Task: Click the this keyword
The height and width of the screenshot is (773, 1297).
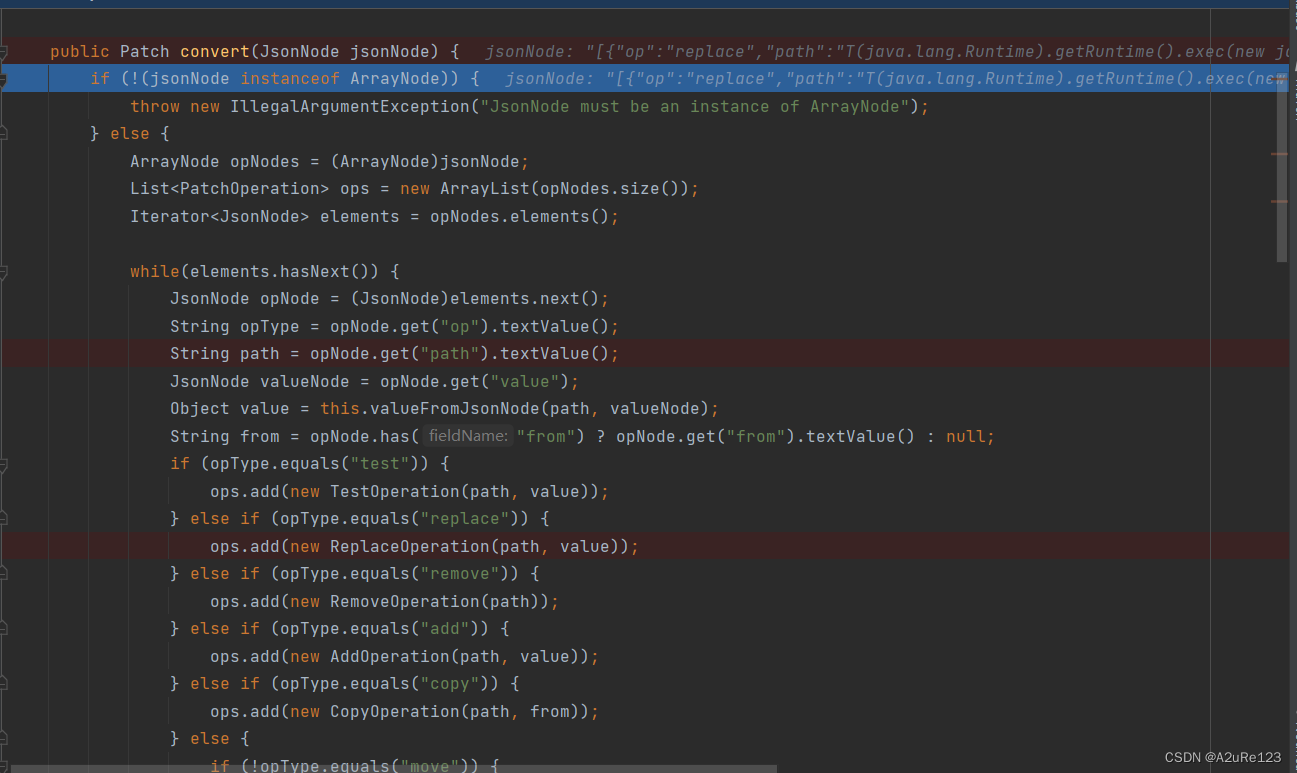Action: (x=340, y=408)
